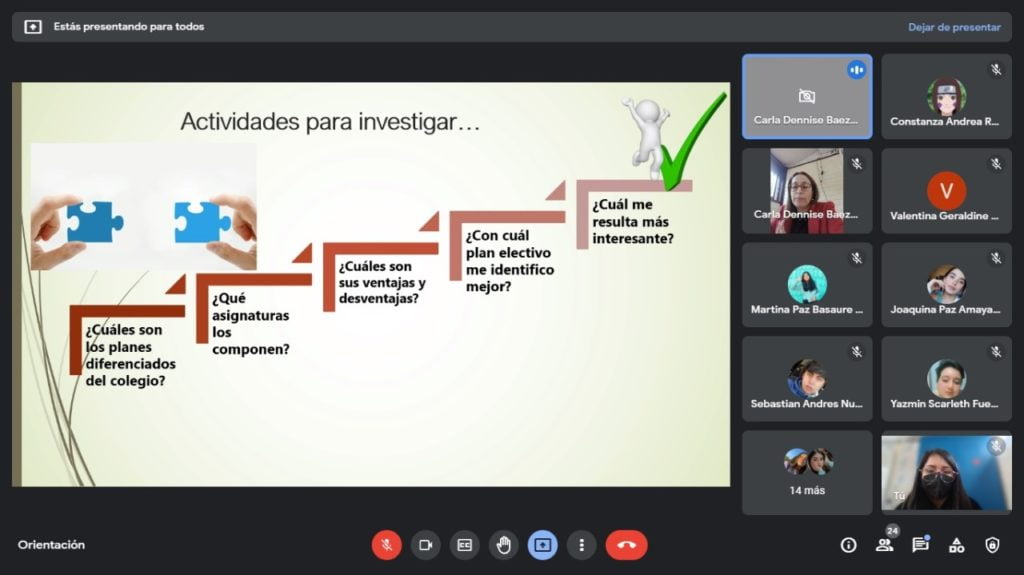Open host controls shield icon
The height and width of the screenshot is (575, 1024).
(992, 545)
